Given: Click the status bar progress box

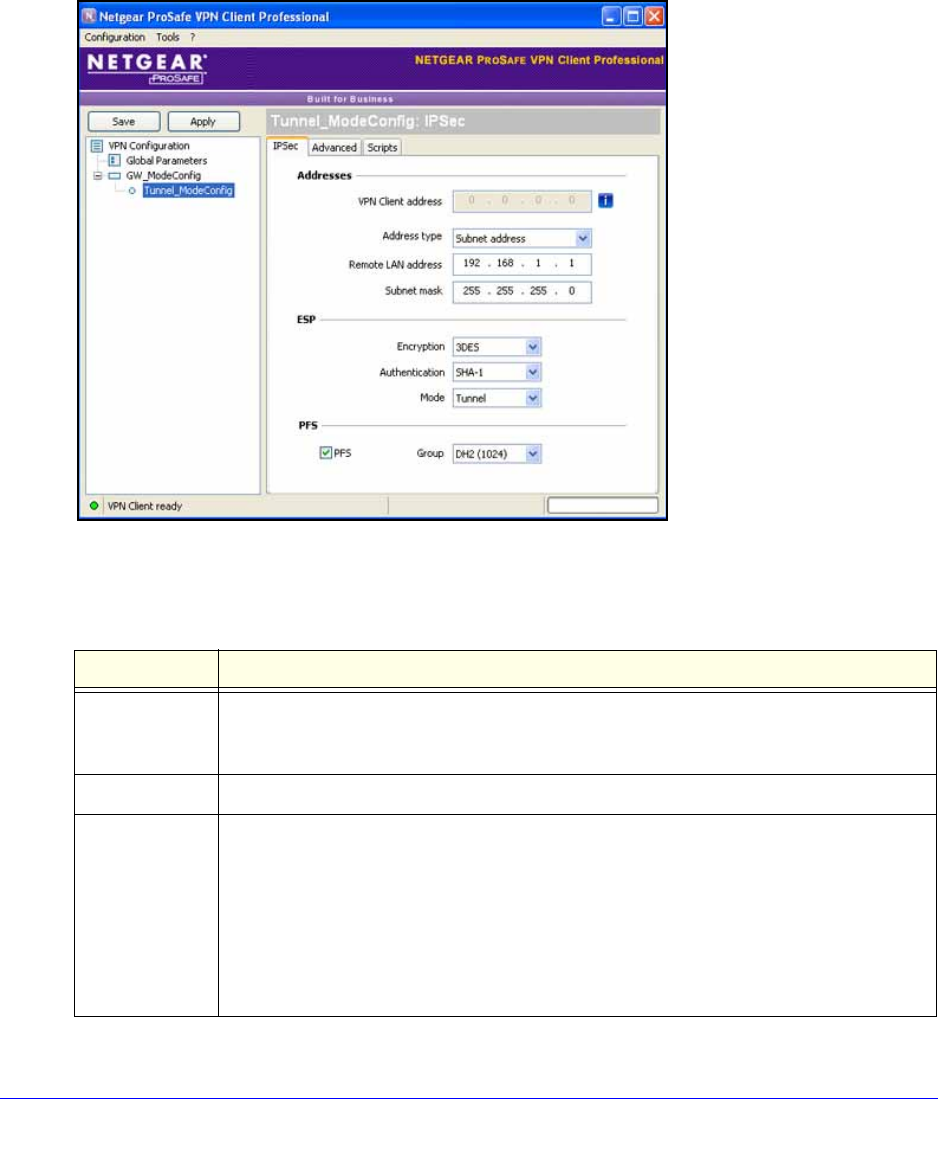Looking at the screenshot, I should coord(603,506).
